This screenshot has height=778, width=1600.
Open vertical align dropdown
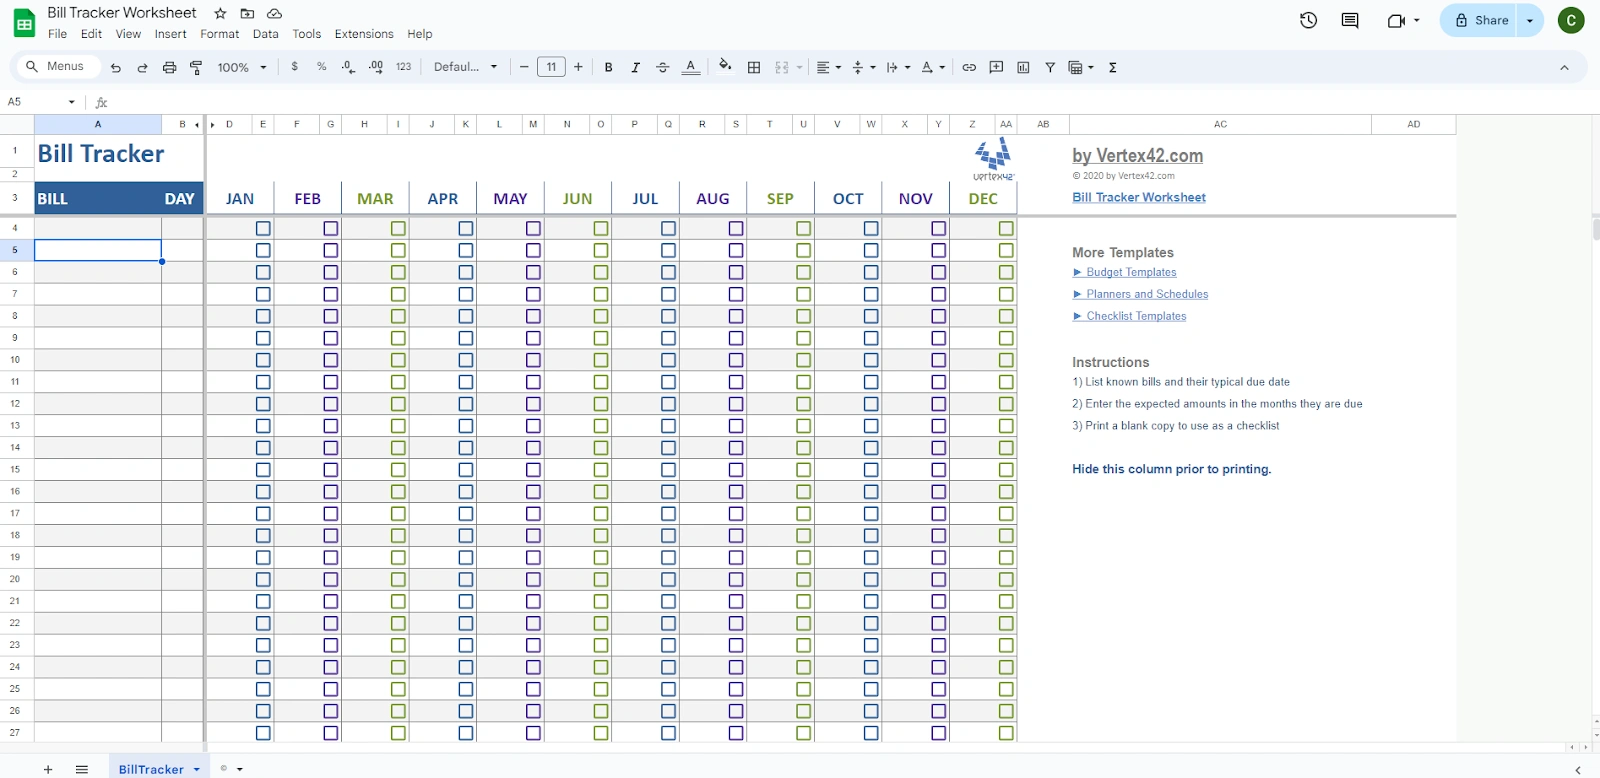tap(863, 67)
